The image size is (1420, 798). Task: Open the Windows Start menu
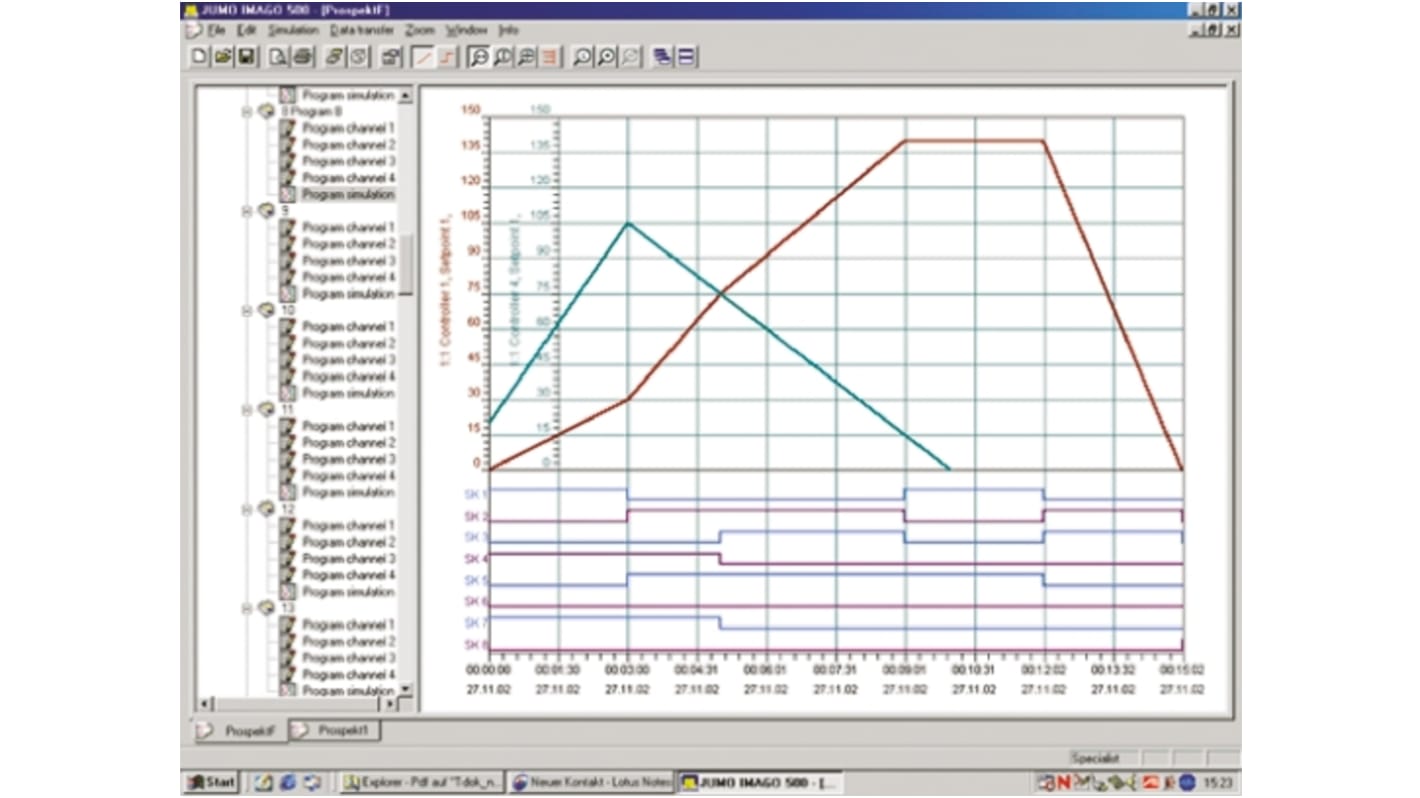pyautogui.click(x=213, y=782)
